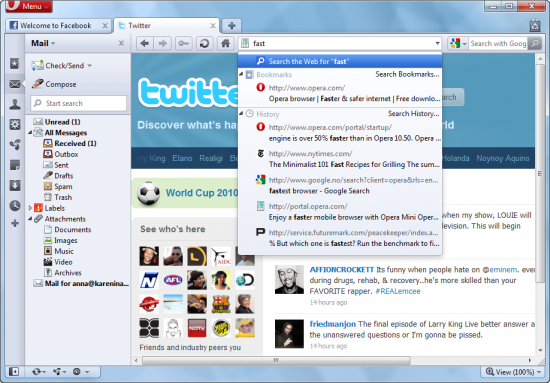Go back with the back arrow

(145, 43)
